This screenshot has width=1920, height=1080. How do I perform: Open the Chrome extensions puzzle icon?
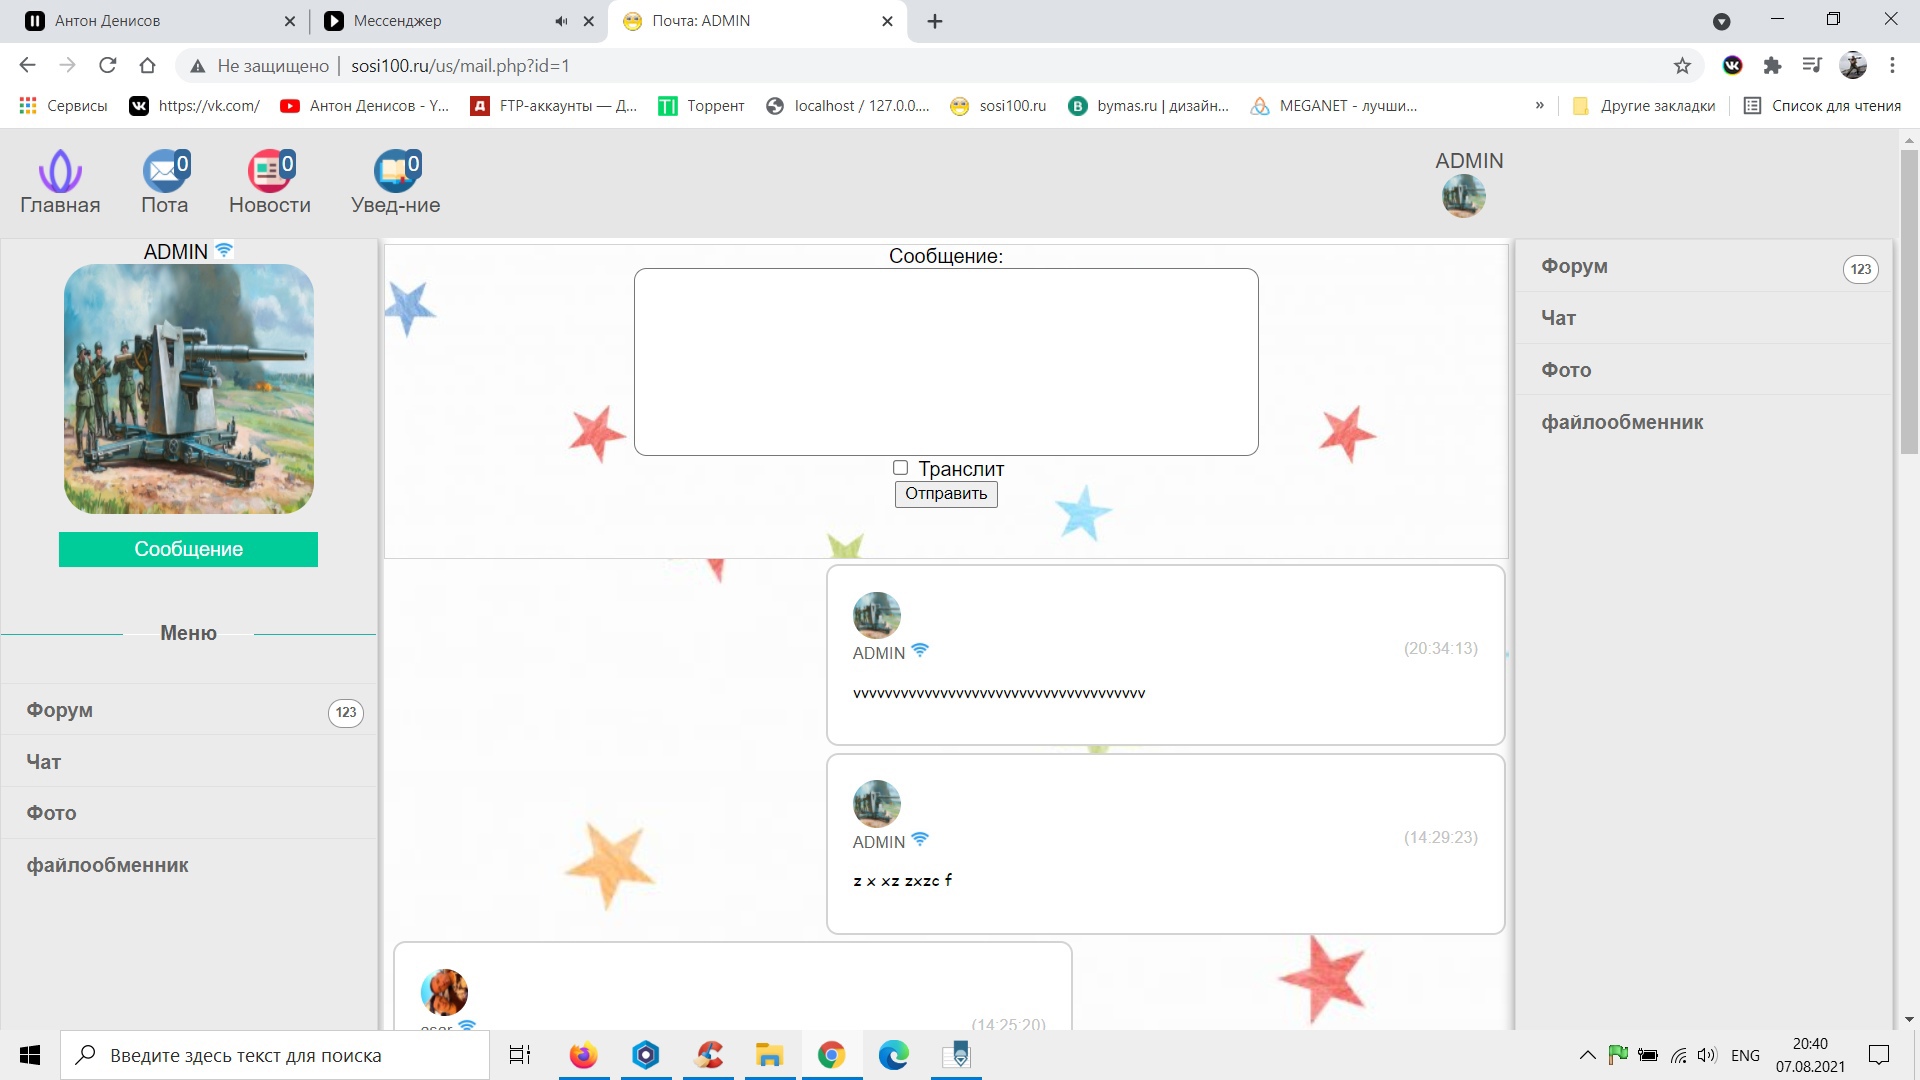point(1772,66)
